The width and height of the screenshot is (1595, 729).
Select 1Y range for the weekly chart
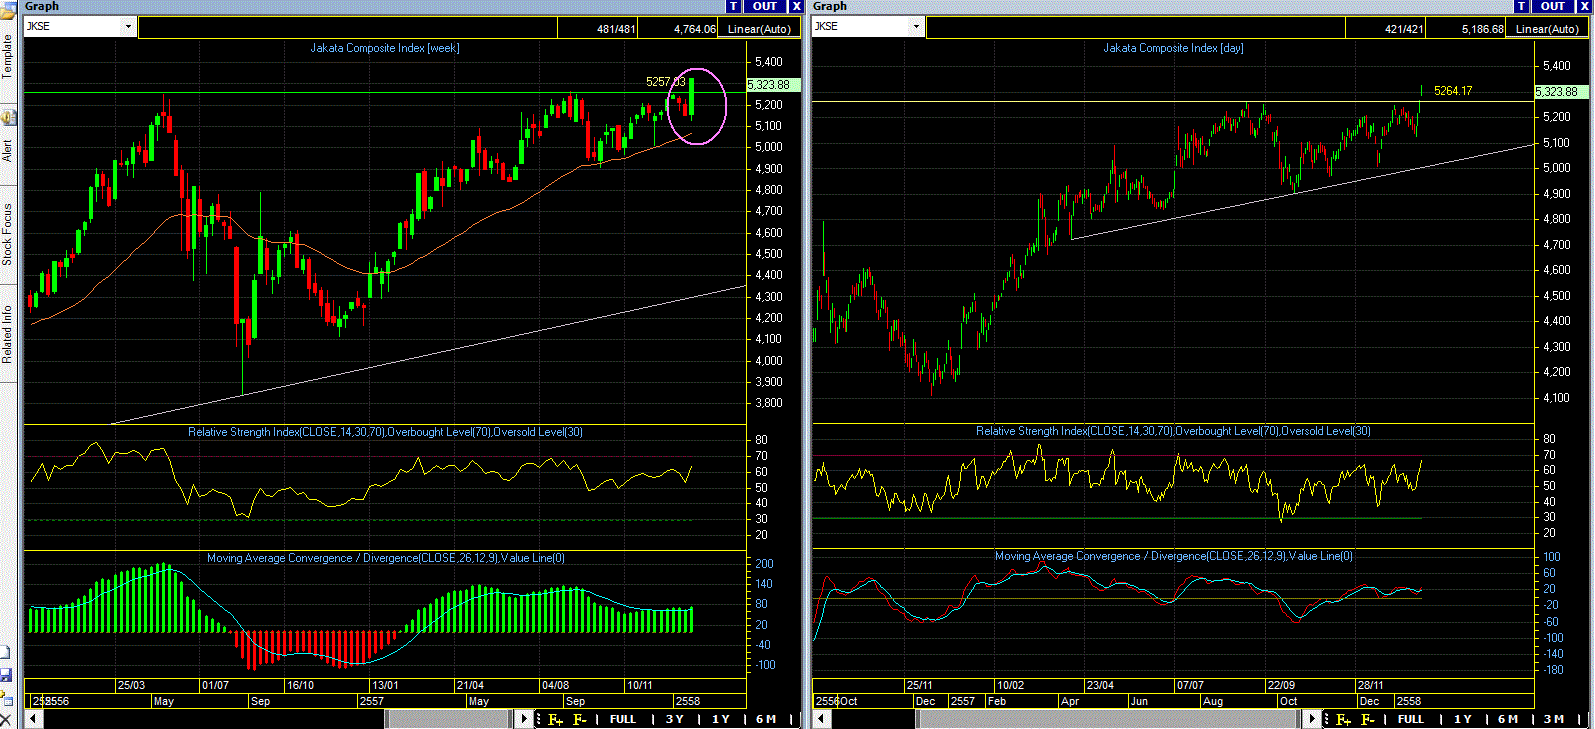pyautogui.click(x=721, y=719)
